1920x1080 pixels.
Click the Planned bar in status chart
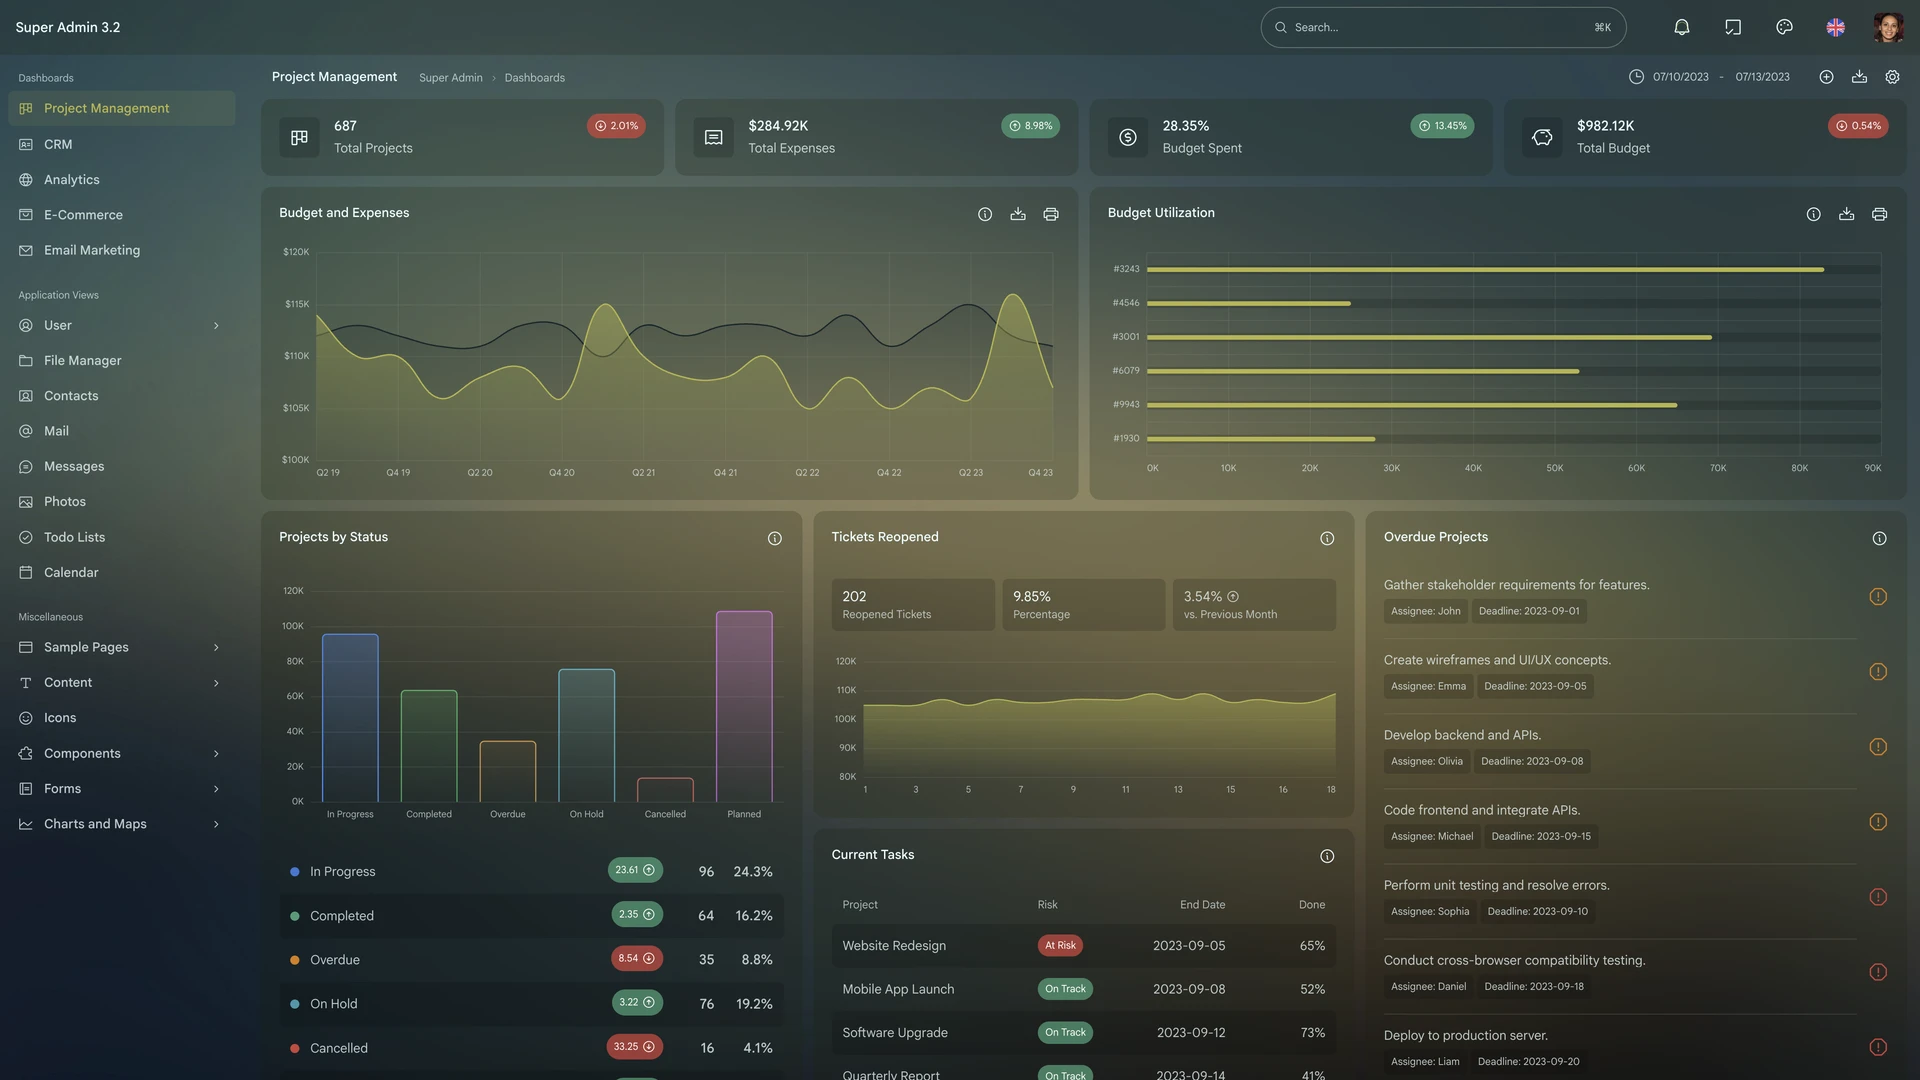point(744,706)
